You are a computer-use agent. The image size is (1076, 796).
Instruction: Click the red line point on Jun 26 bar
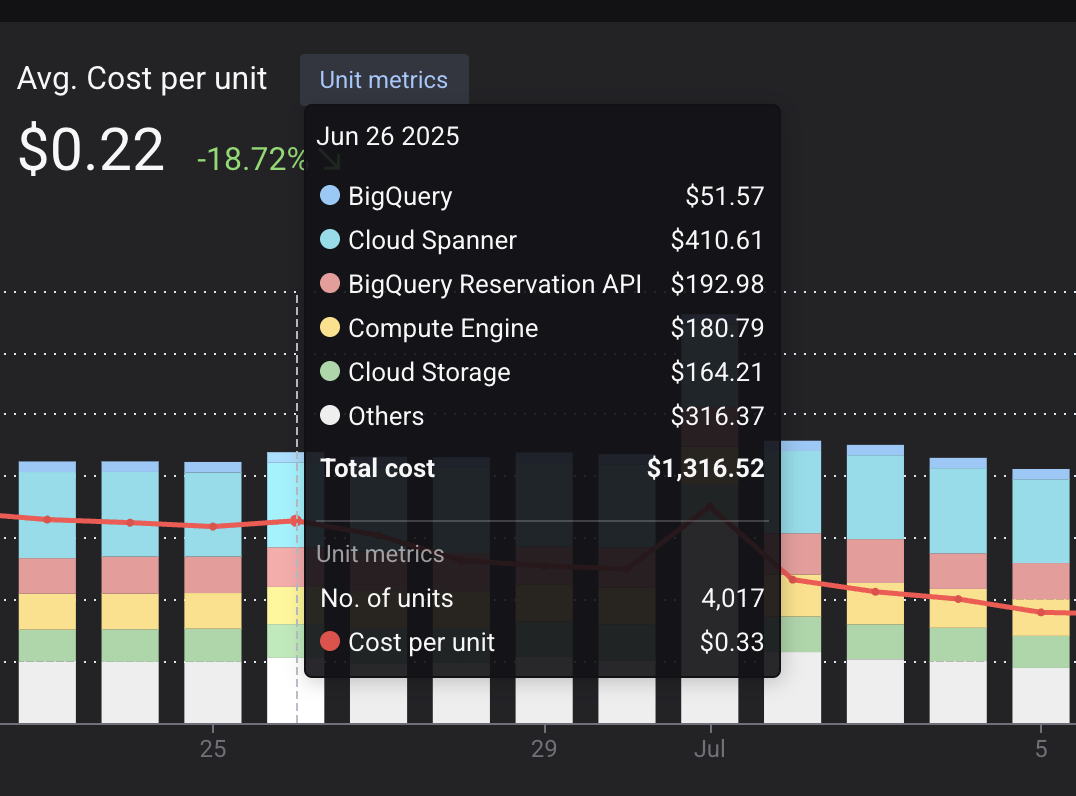(x=296, y=521)
